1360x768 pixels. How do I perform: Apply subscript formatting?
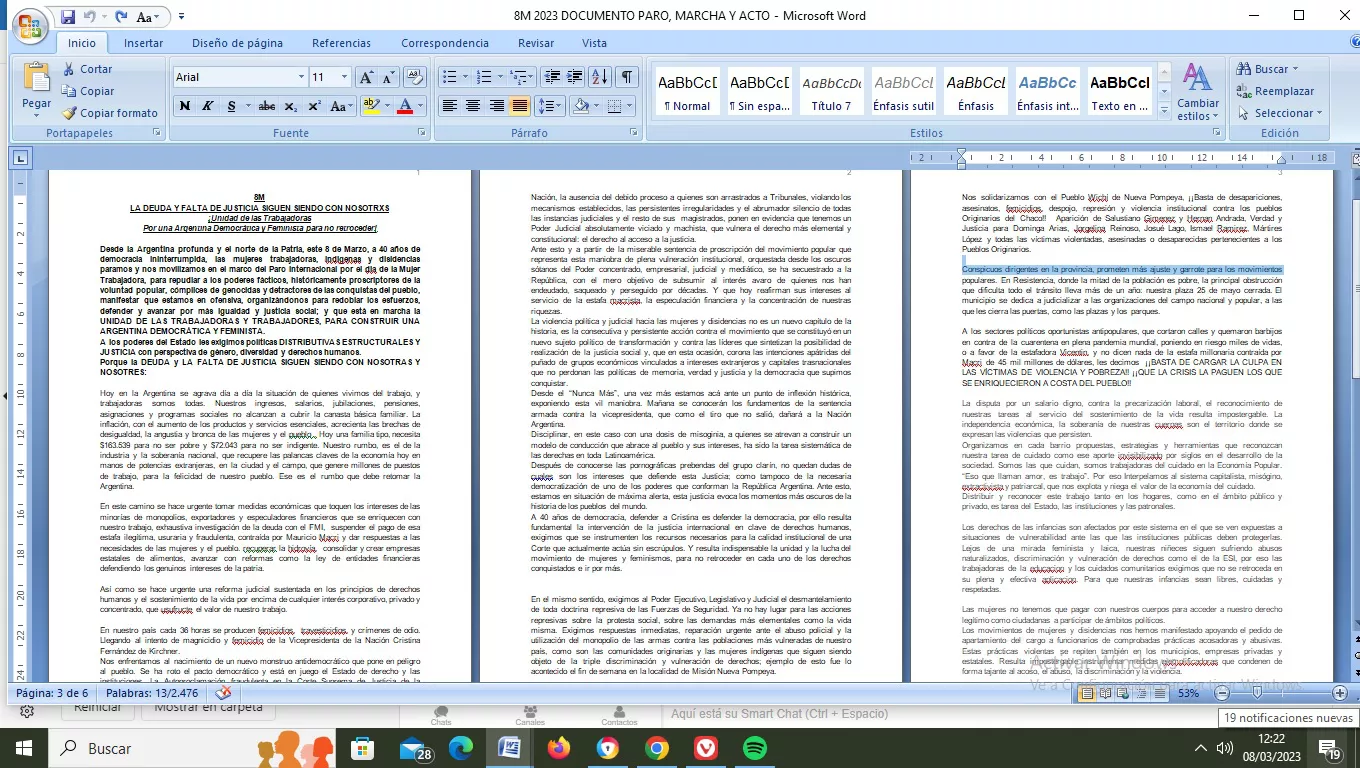tap(291, 106)
